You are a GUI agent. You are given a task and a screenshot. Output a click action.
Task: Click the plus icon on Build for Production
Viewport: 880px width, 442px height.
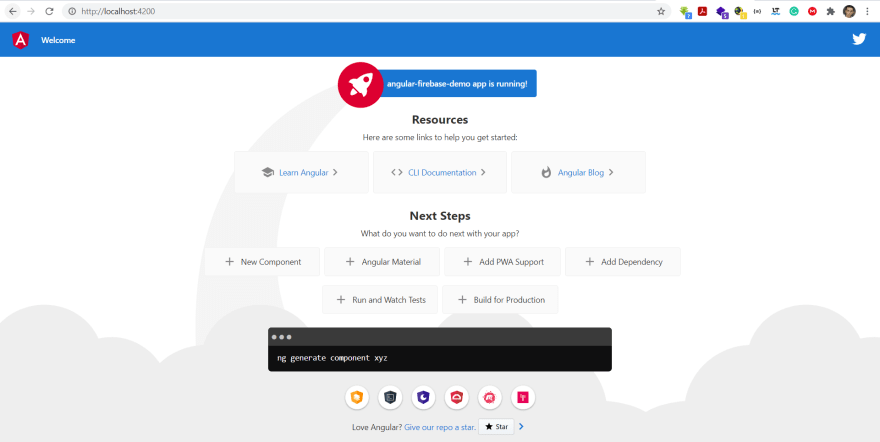point(462,300)
